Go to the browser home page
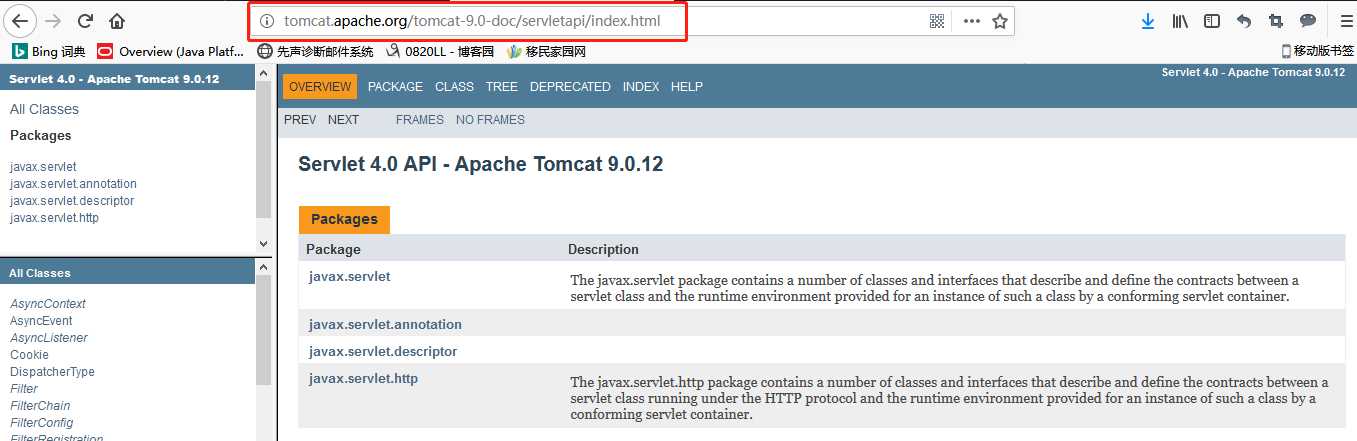This screenshot has width=1357, height=441. (117, 20)
